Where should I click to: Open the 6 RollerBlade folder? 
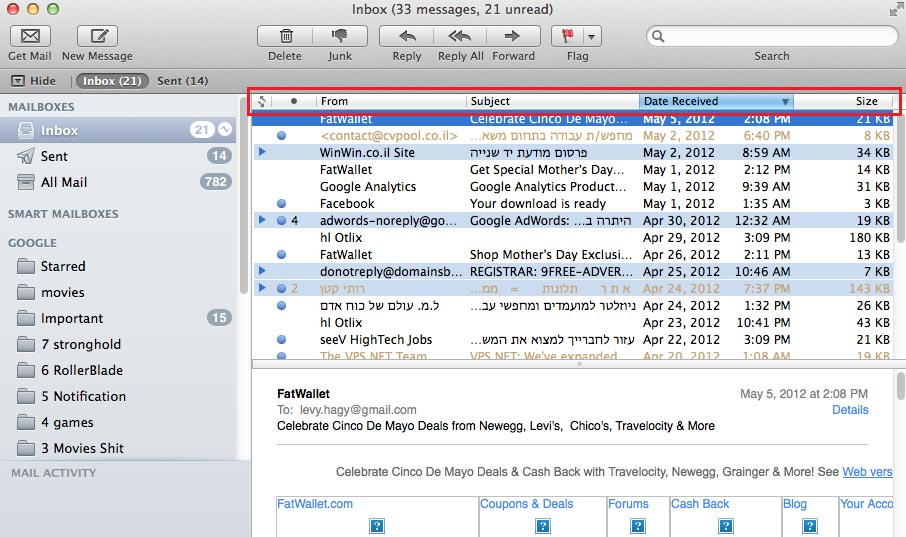click(118, 371)
